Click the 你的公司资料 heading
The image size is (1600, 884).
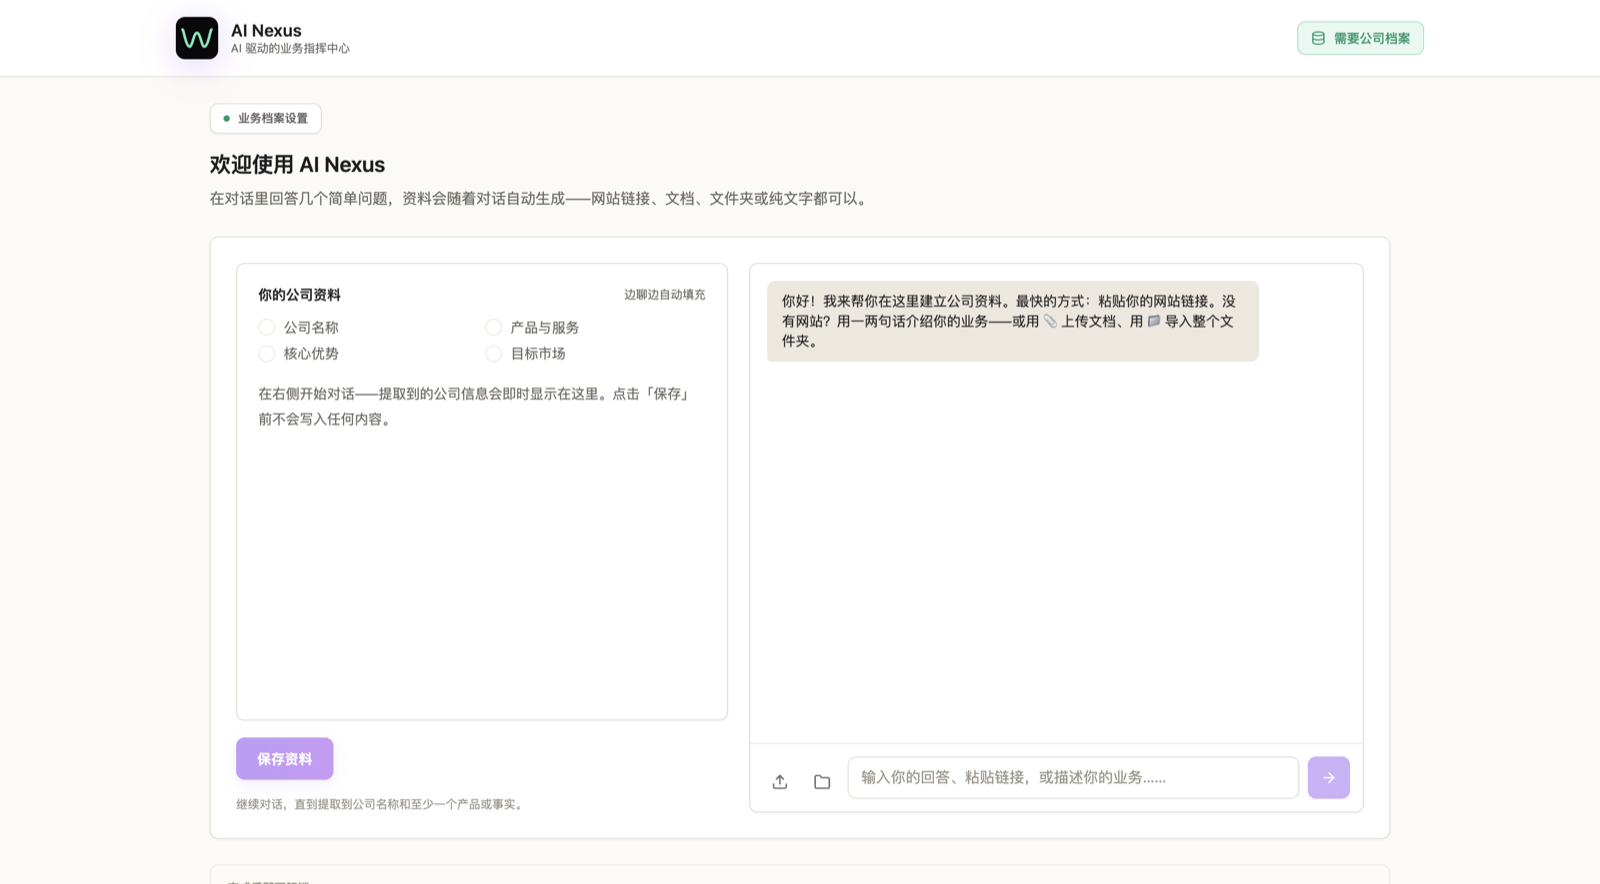pos(299,294)
